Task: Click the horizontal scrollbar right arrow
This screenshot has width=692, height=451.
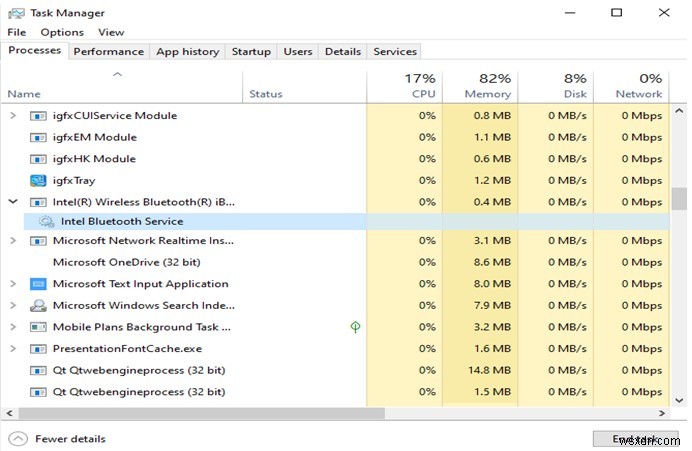Action: coord(662,413)
